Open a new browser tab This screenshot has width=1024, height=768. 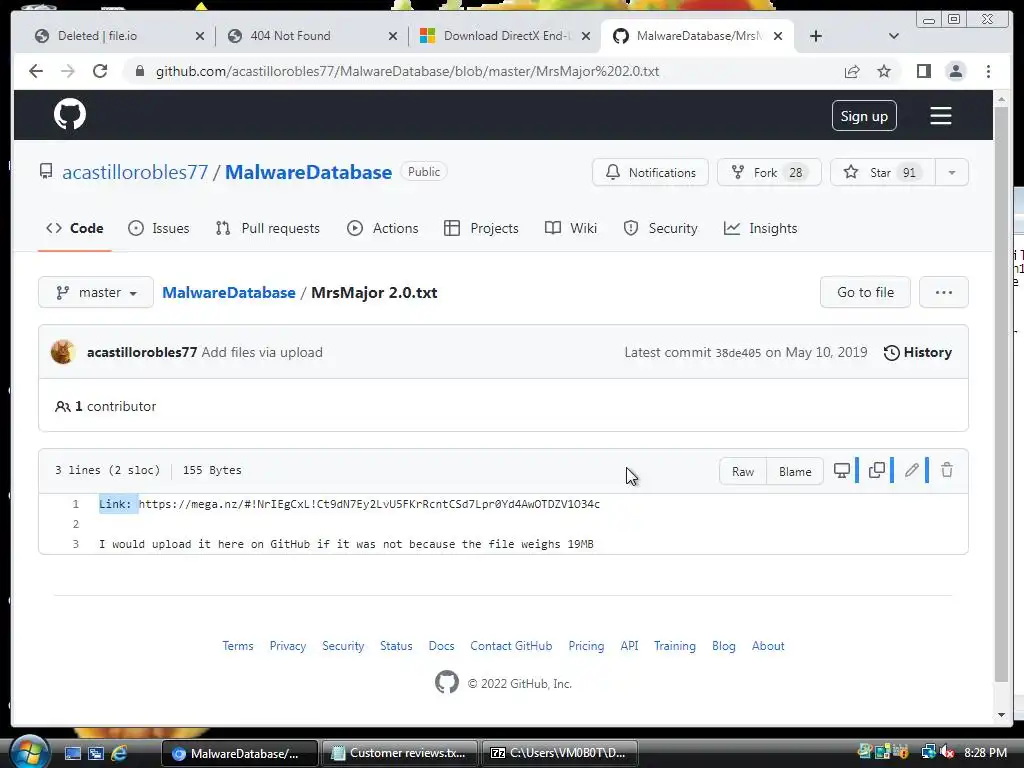tap(816, 36)
